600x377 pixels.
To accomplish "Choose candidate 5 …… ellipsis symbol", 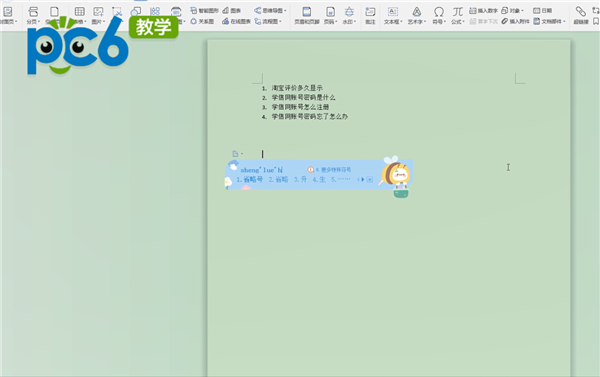I will coord(341,180).
